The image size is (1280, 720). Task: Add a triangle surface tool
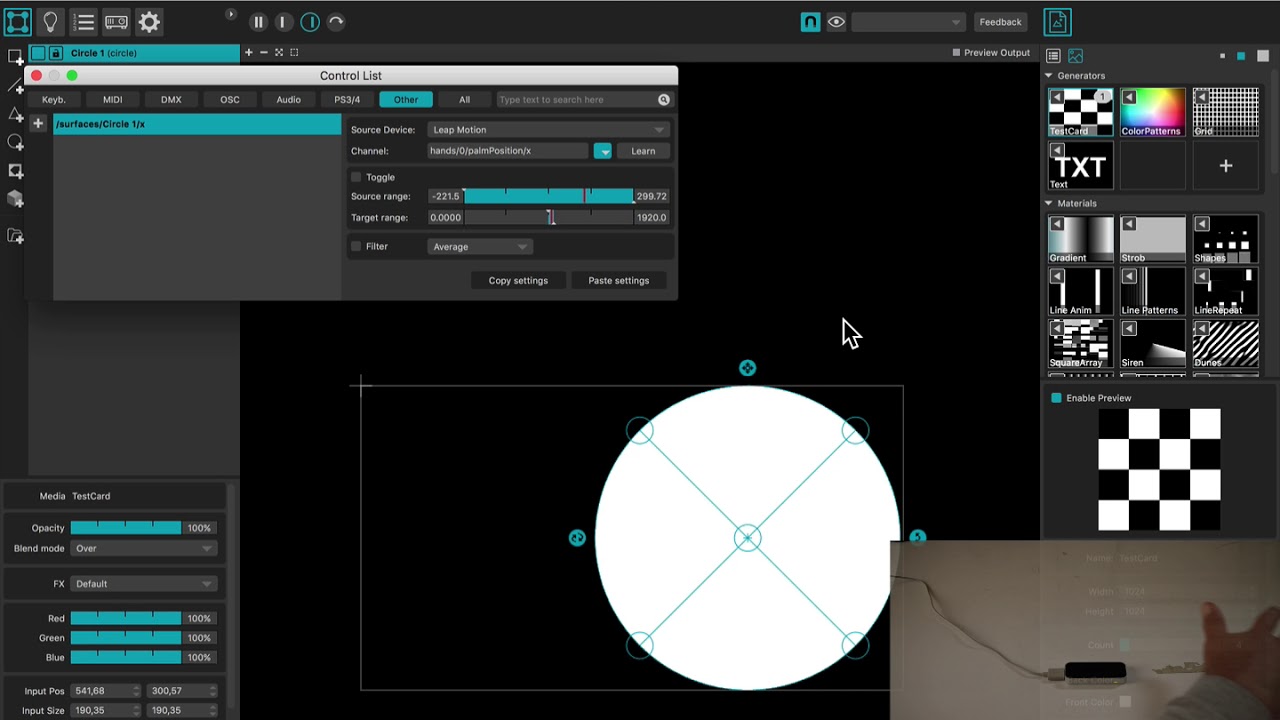pyautogui.click(x=15, y=114)
